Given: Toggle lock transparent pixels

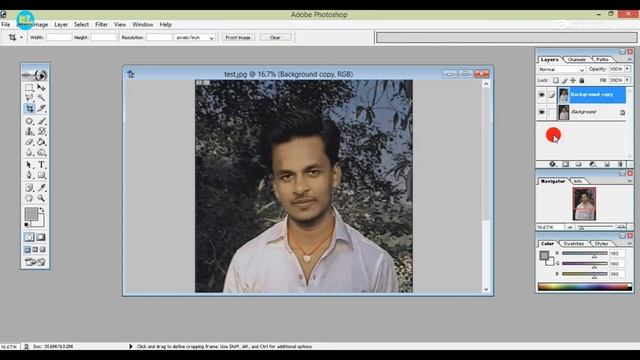Looking at the screenshot, I should point(556,80).
